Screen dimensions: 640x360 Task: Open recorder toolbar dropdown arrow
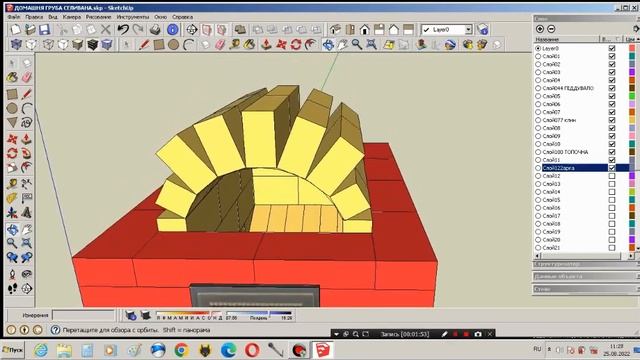(336, 334)
